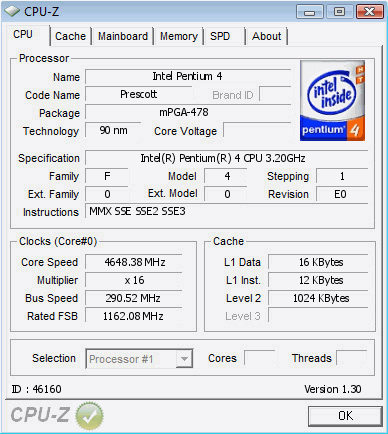Viewport: 388px width, 434px height.
Task: Maximize the CPU-Z window
Action: (339, 12)
